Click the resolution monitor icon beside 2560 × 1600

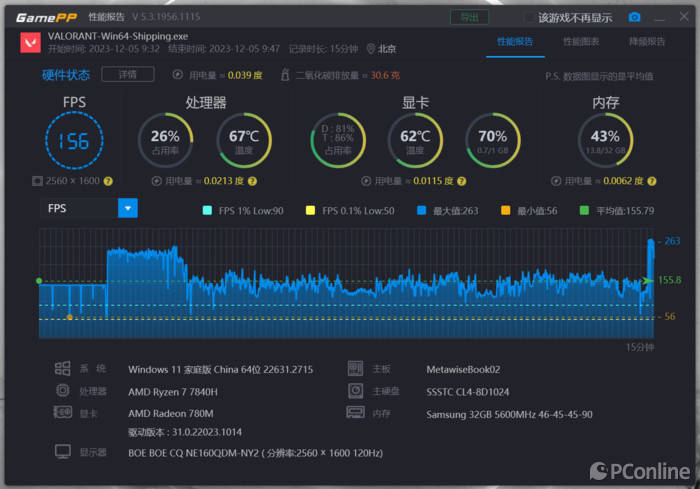[37, 181]
